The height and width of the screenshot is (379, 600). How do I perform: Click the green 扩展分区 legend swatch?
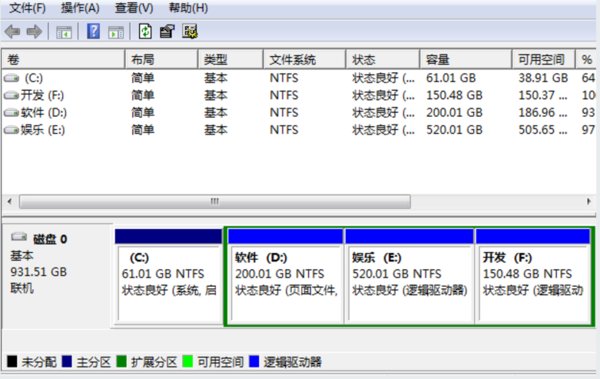click(x=121, y=361)
